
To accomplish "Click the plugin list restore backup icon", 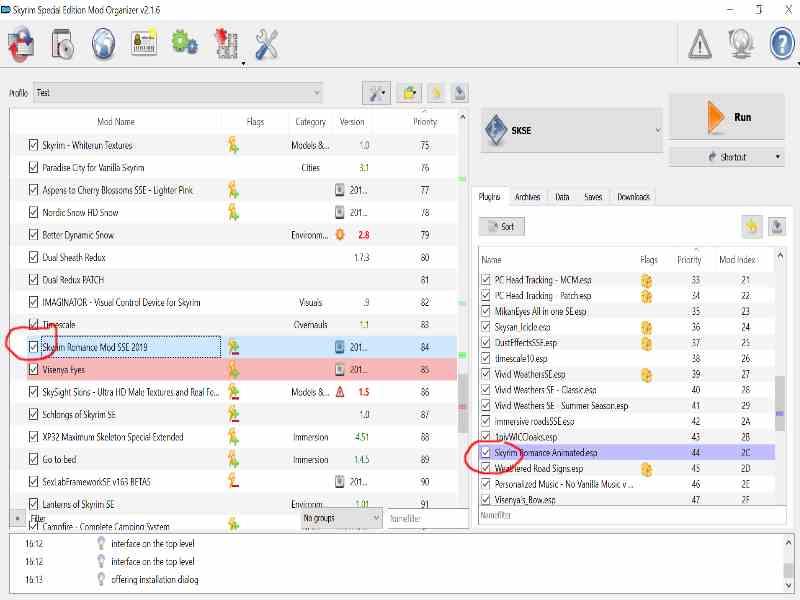I will (x=776, y=226).
